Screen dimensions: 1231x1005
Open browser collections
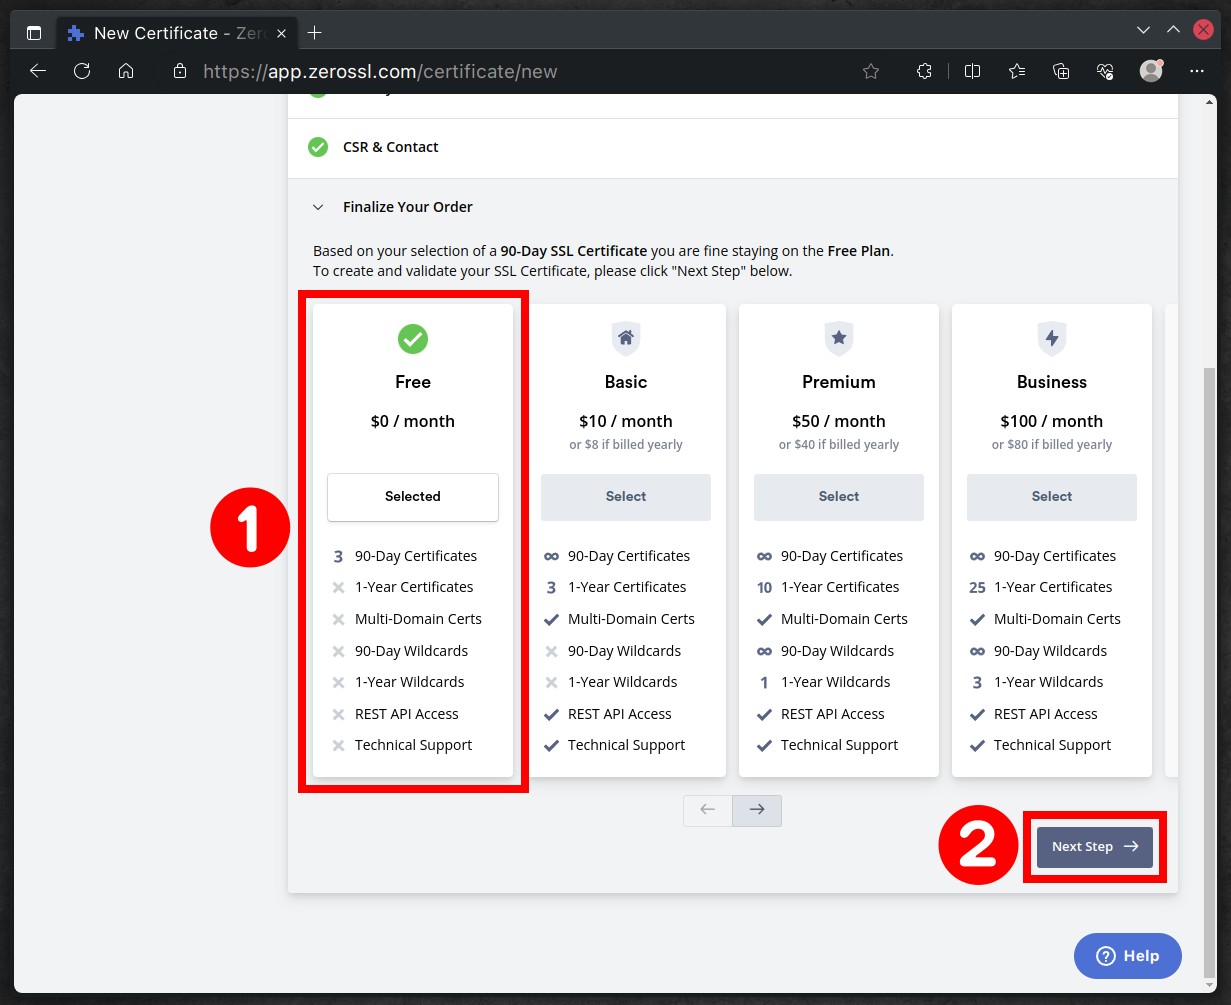(x=1061, y=71)
